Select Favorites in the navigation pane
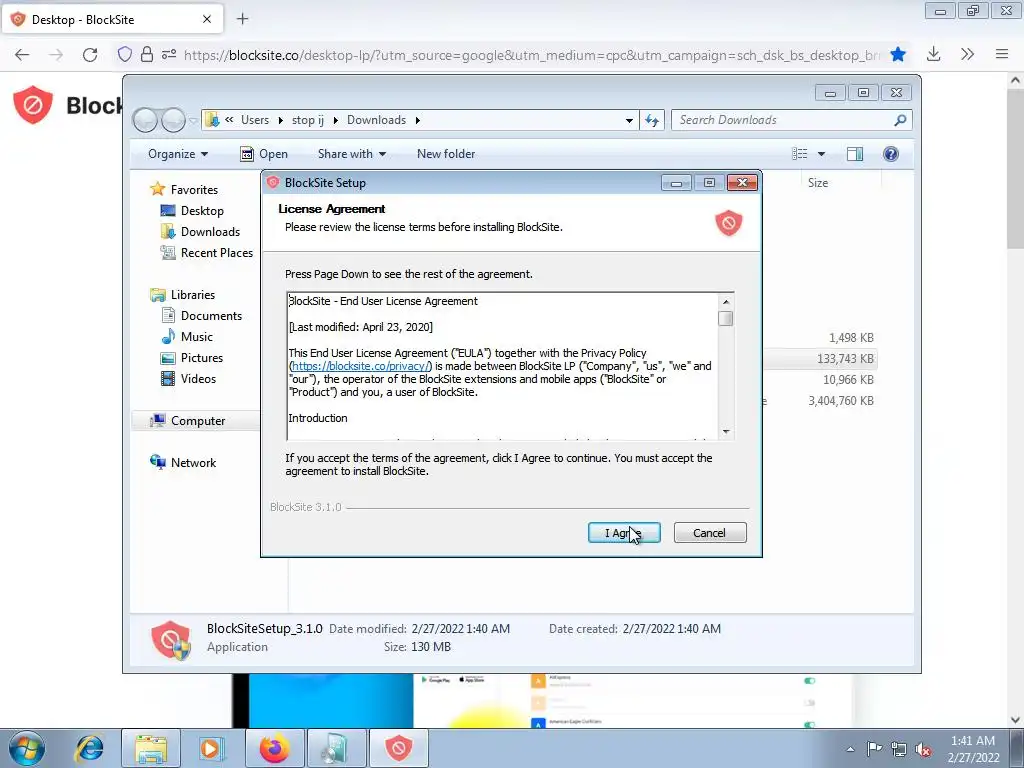Viewport: 1024px width, 768px height. tap(194, 190)
